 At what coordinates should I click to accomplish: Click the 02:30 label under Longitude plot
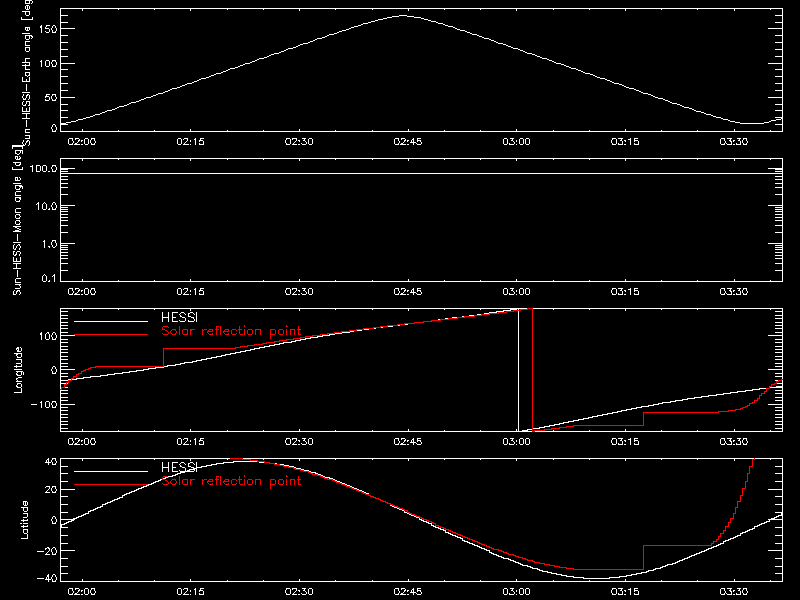[x=299, y=441]
